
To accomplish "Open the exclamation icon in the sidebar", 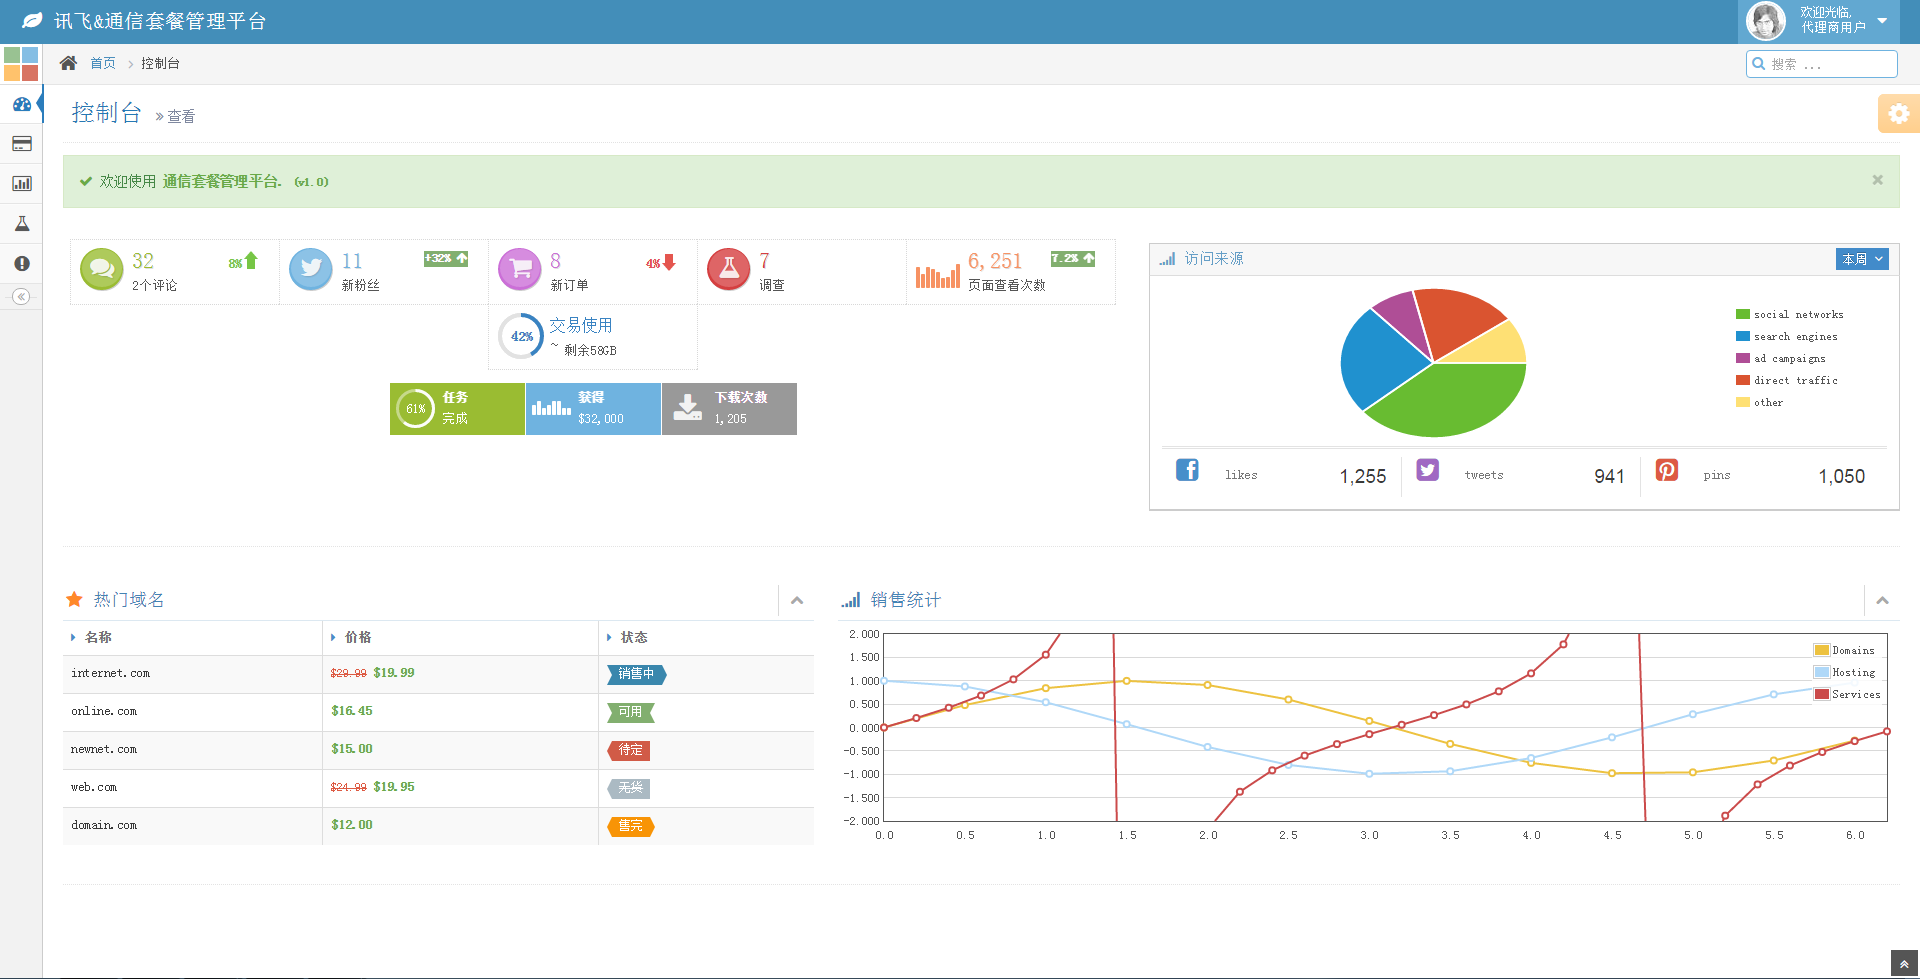I will click(21, 264).
